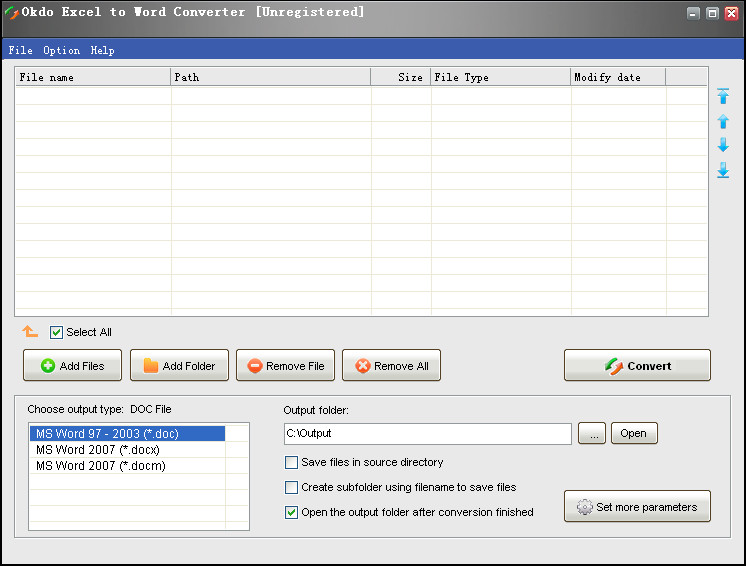
Task: Enable Save files in source directory
Action: click(291, 462)
